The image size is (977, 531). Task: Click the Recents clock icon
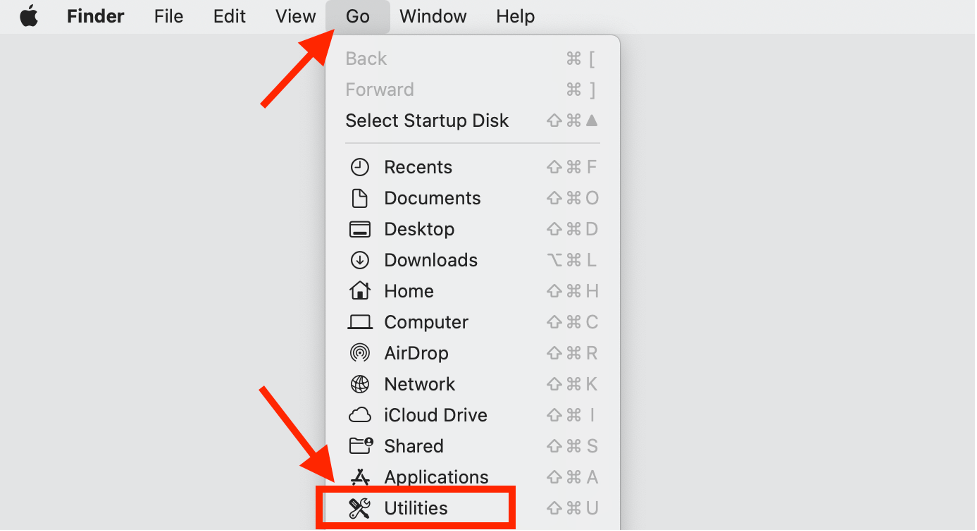click(x=359, y=167)
